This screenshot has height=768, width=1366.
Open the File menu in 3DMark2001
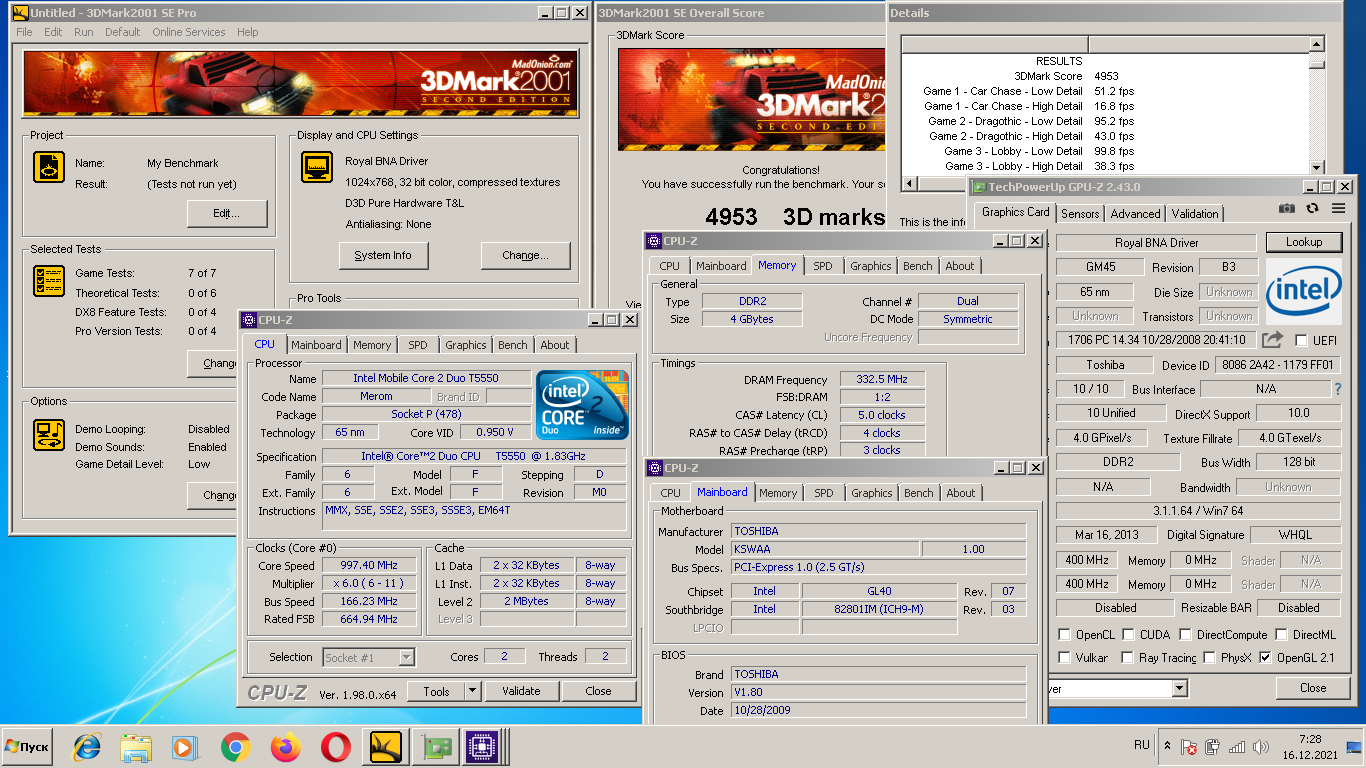24,32
